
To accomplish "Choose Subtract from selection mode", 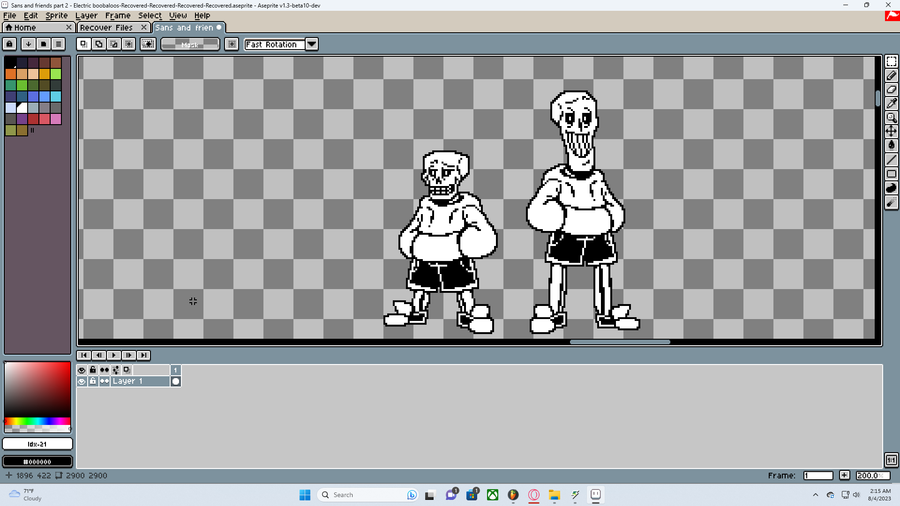I will pyautogui.click(x=114, y=44).
